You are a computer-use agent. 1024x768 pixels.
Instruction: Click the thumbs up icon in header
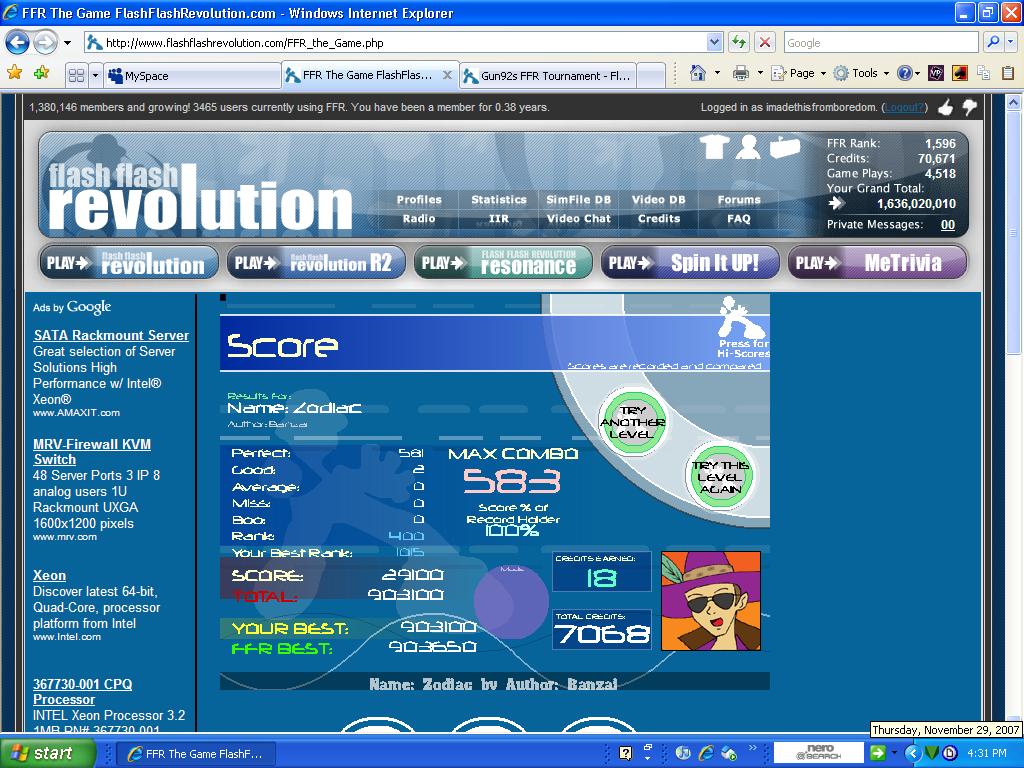pos(945,107)
